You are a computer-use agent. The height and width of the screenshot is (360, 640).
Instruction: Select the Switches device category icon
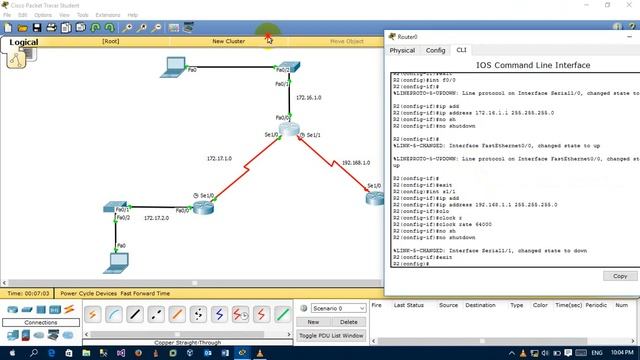[x=27, y=310]
